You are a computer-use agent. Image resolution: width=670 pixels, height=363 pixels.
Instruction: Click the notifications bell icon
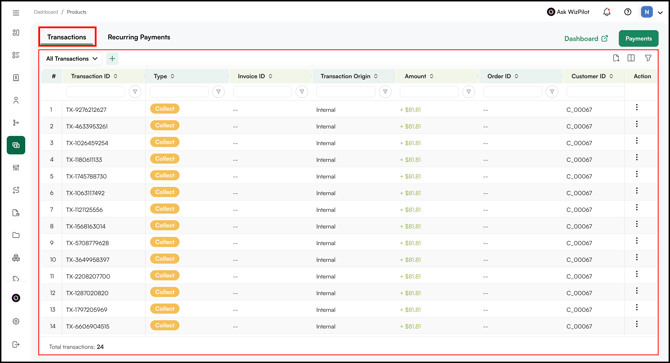coord(607,12)
